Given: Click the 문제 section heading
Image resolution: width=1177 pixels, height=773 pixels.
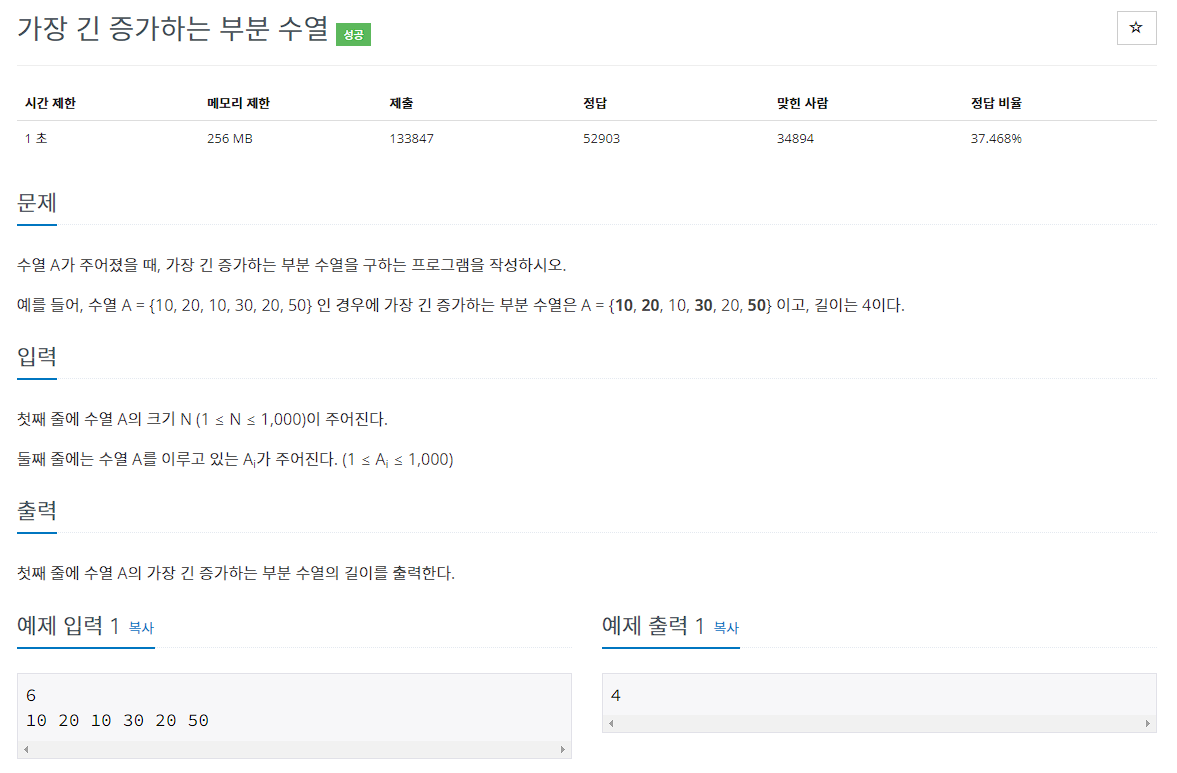Looking at the screenshot, I should coord(37,203).
